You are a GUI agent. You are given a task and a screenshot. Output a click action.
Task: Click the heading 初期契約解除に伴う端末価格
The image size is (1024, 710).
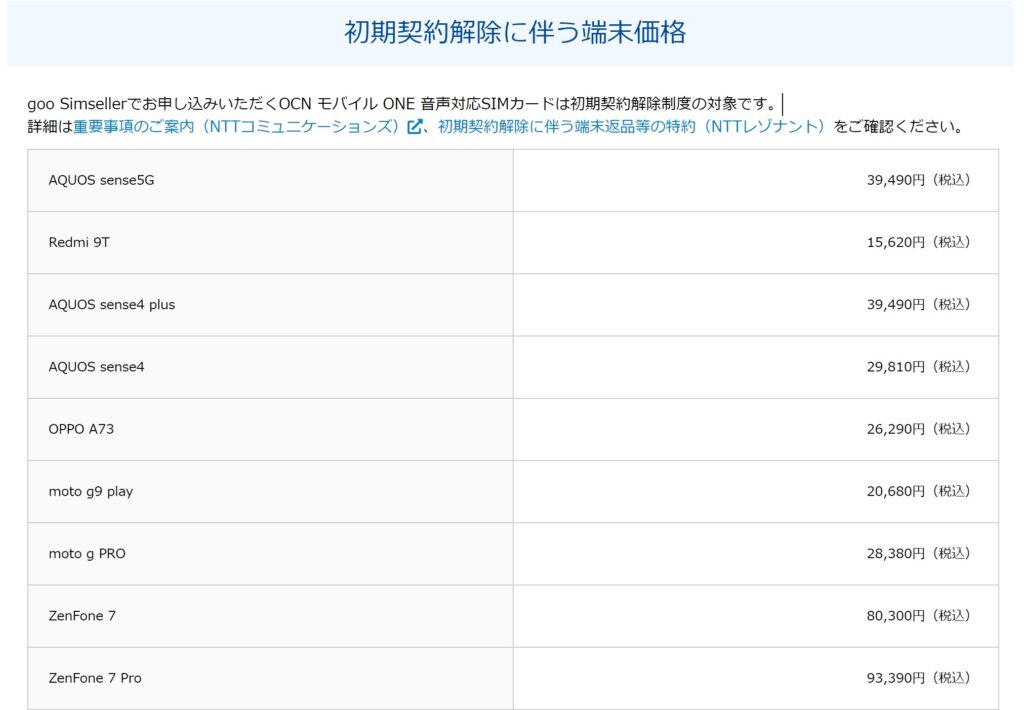point(515,32)
